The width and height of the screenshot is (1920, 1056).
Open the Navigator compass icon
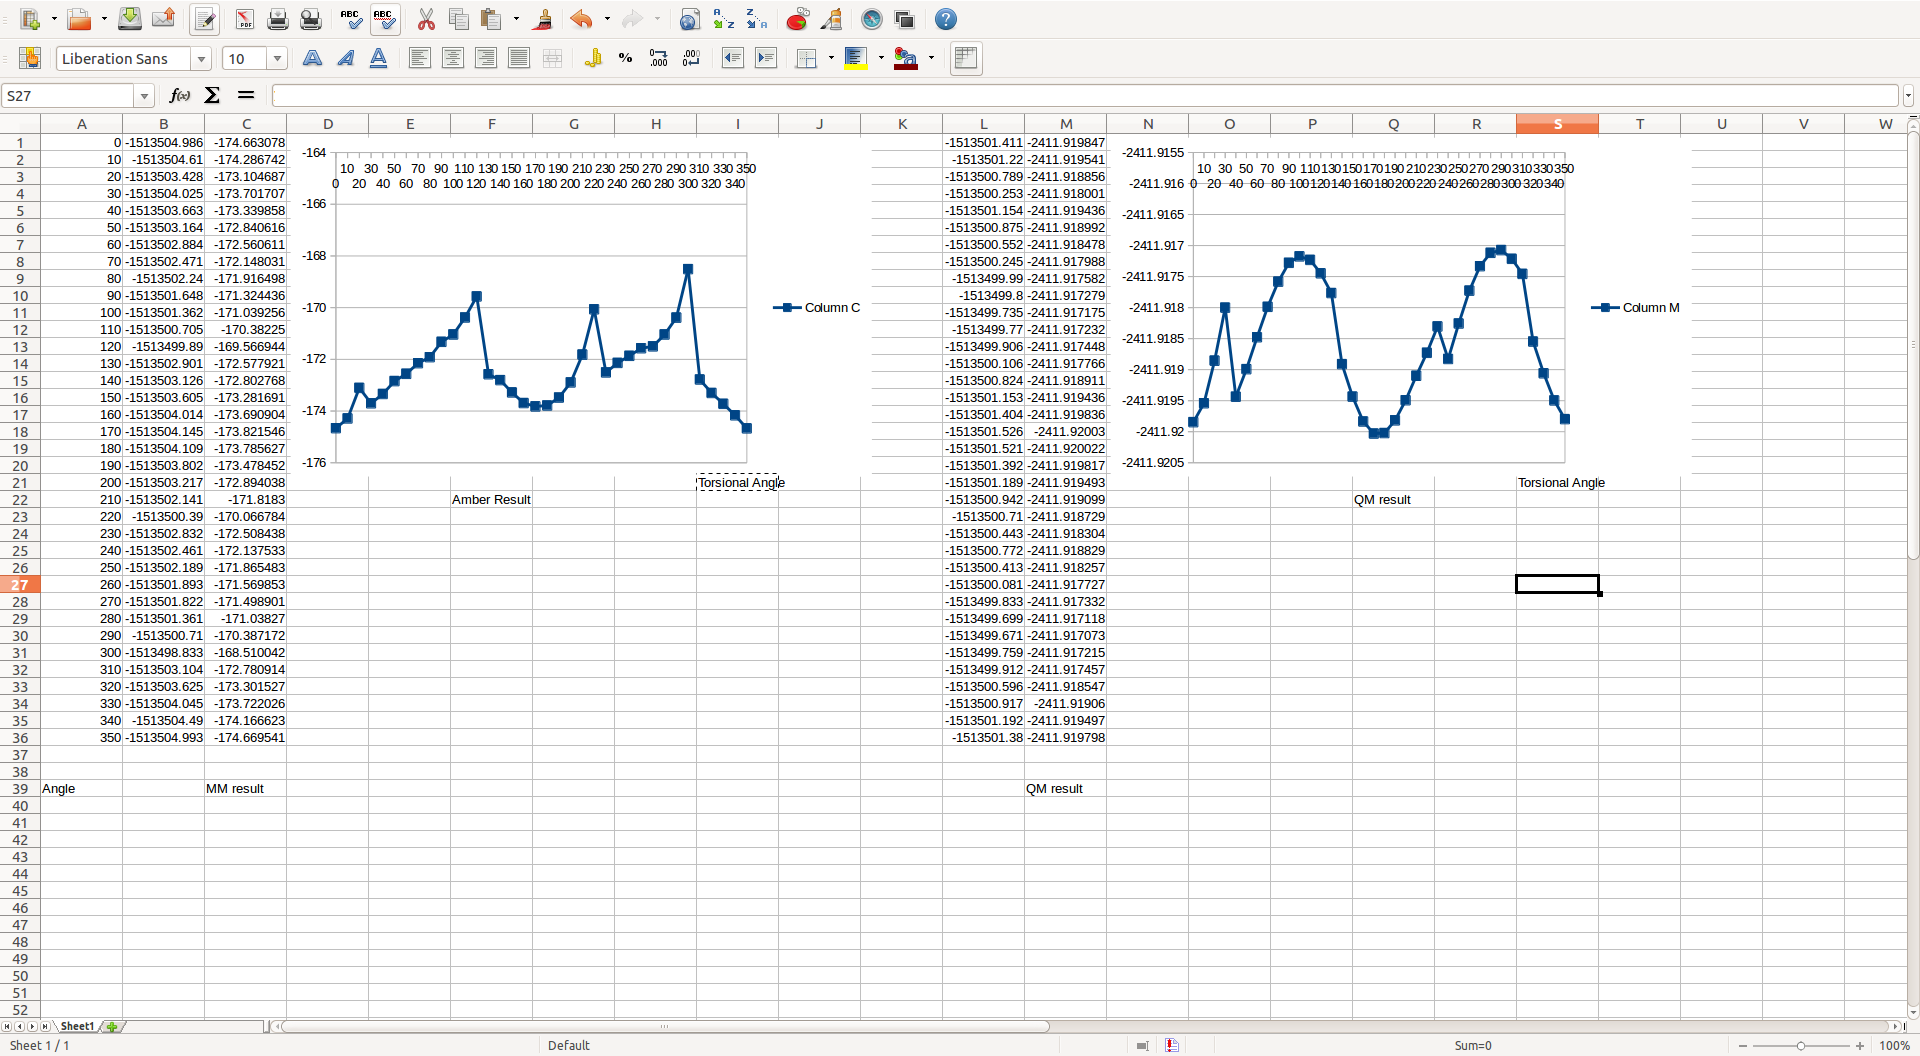(x=872, y=19)
